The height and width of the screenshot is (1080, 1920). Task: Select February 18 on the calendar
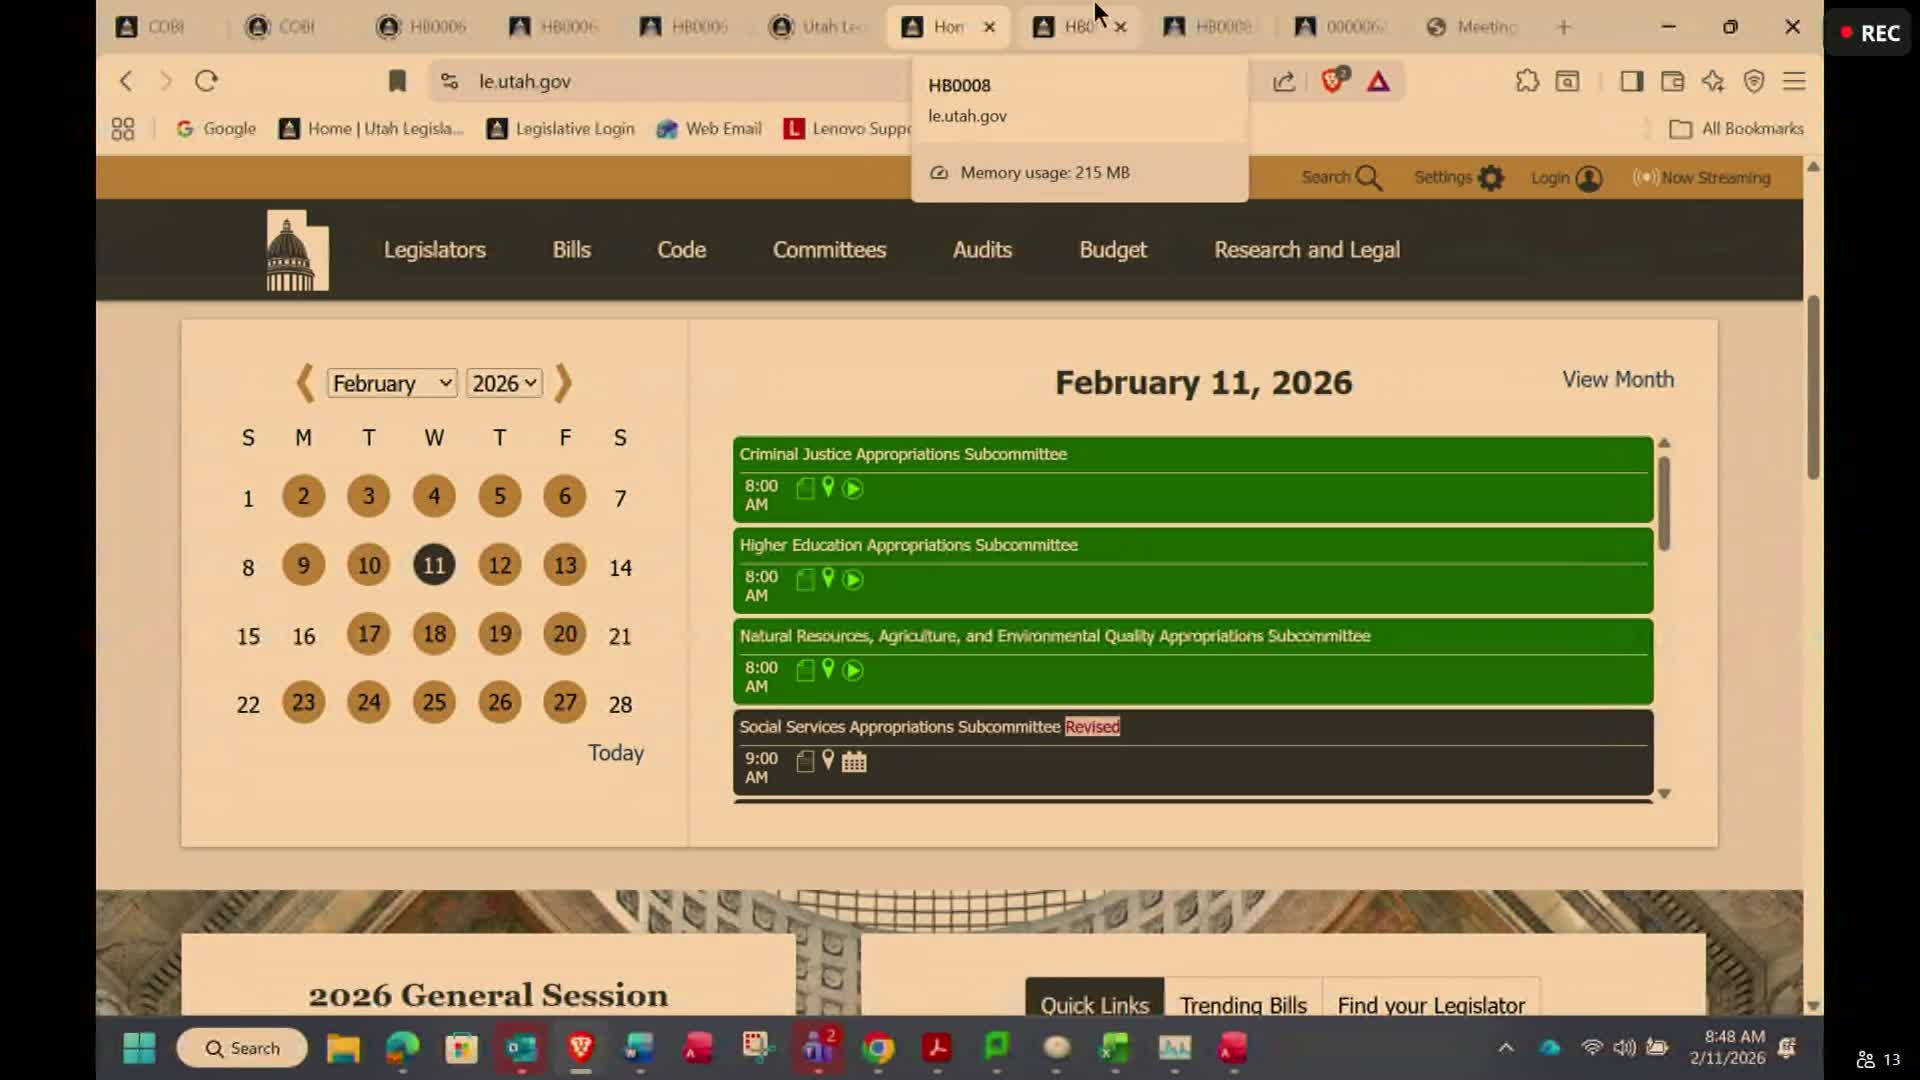pyautogui.click(x=434, y=634)
